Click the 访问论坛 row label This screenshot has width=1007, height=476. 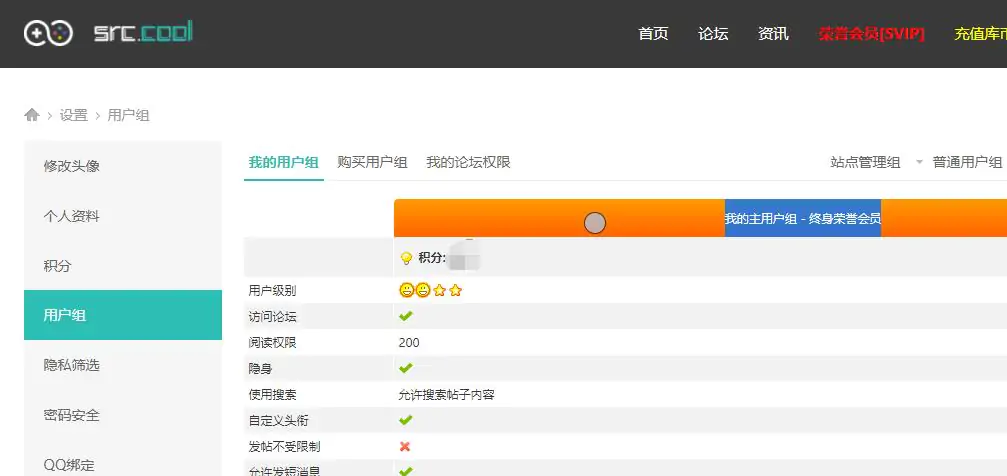[x=272, y=317]
